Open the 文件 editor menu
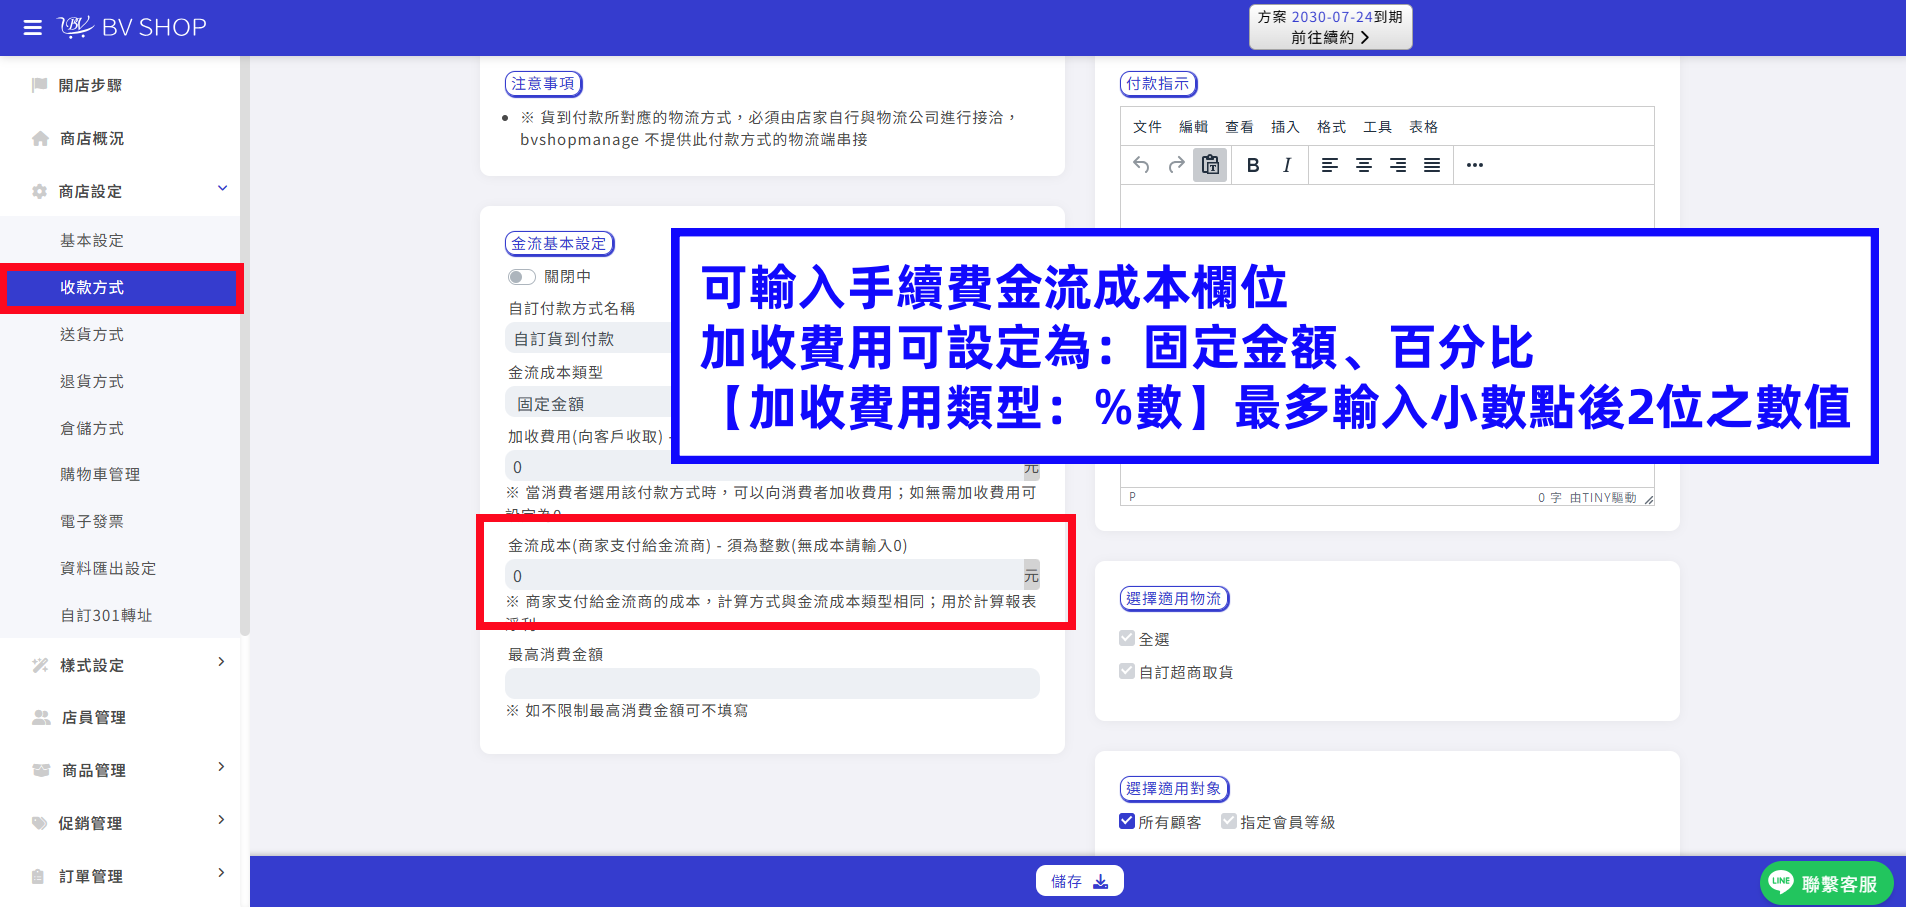This screenshot has height=907, width=1906. point(1147,127)
